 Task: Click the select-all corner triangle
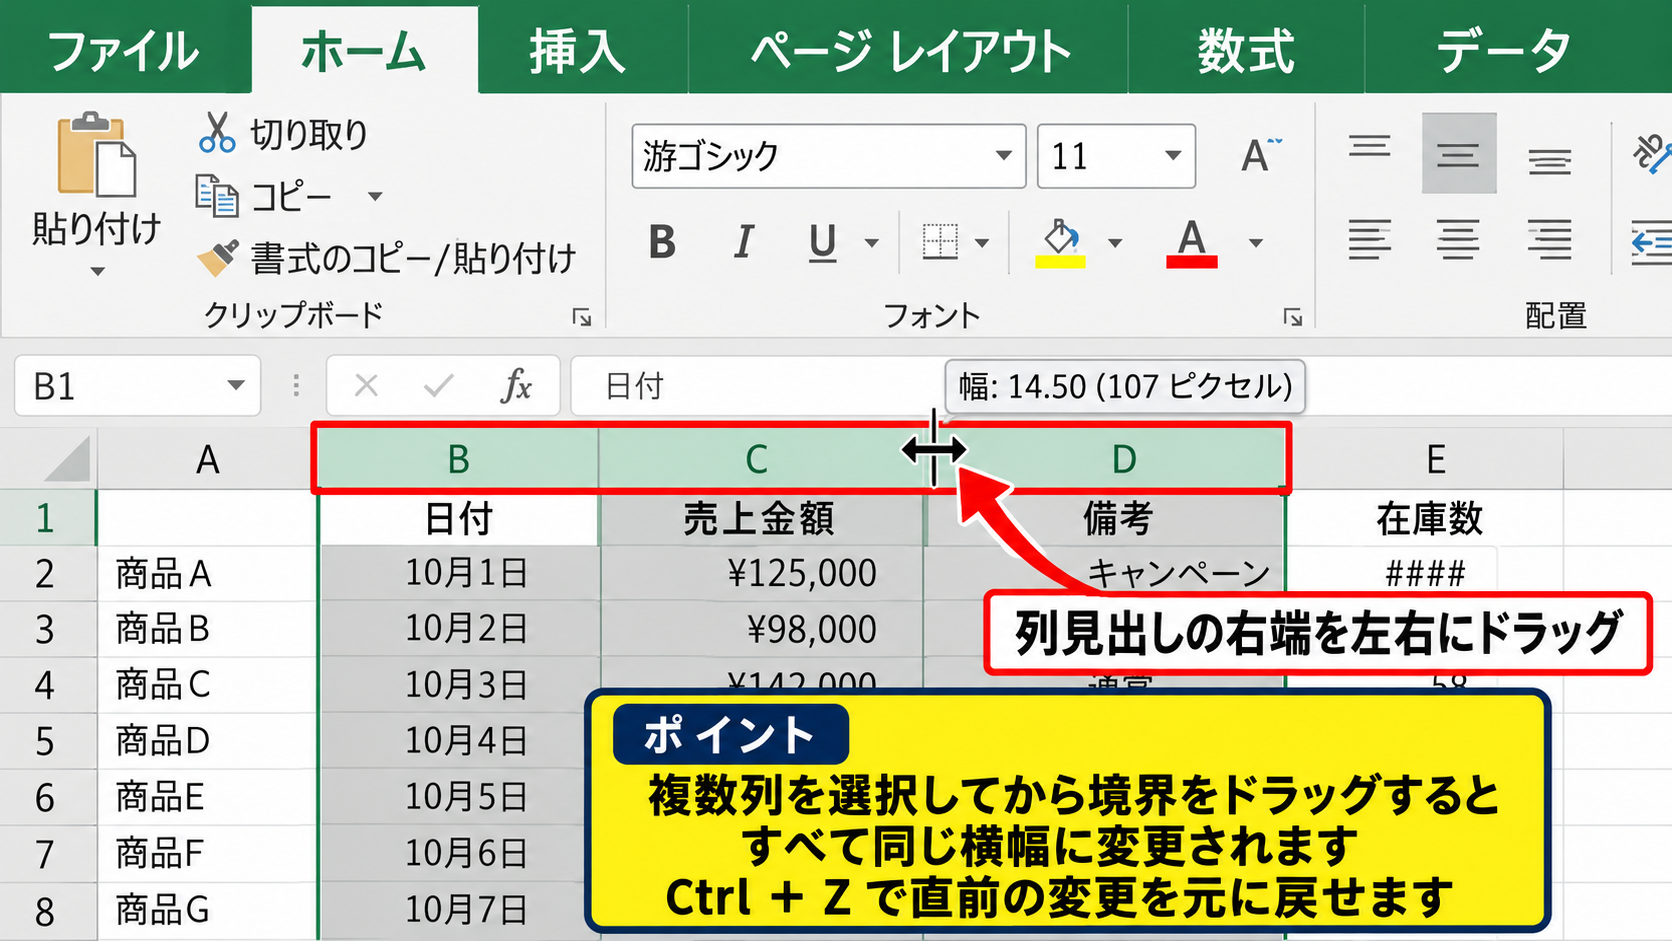66,459
